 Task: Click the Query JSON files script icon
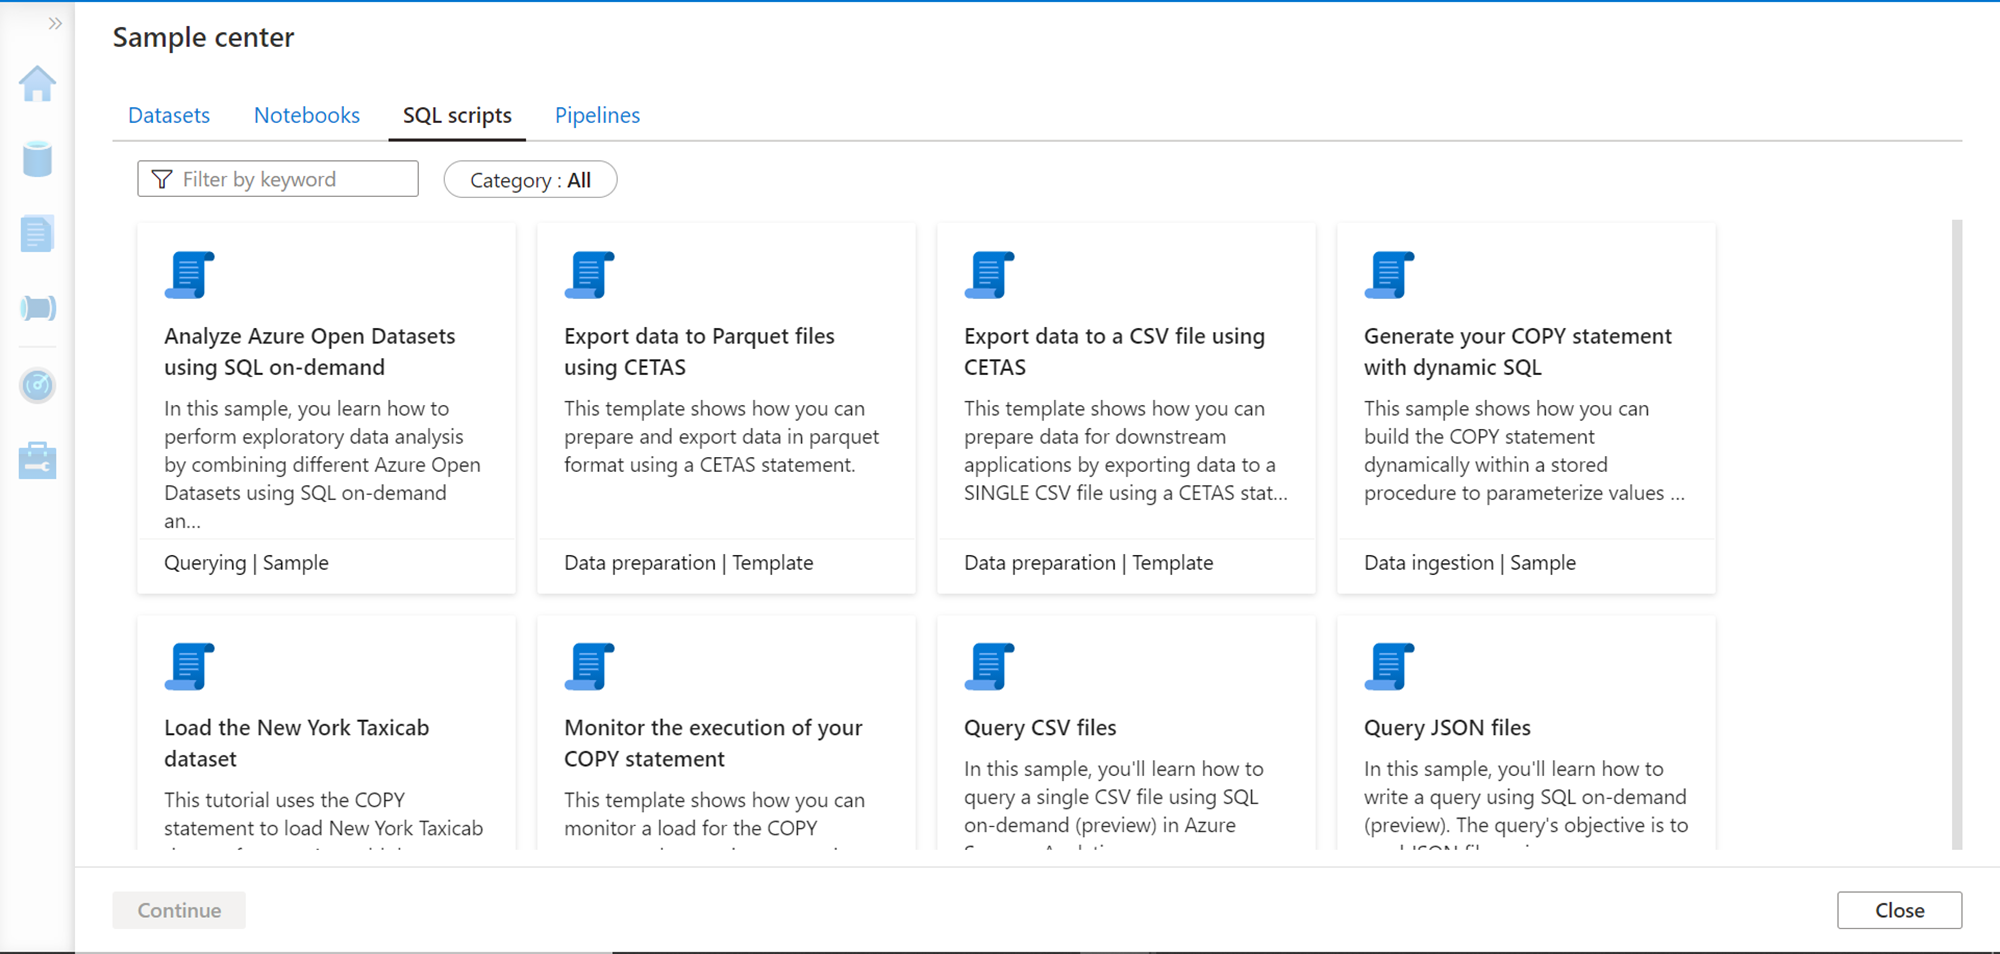coord(1389,667)
